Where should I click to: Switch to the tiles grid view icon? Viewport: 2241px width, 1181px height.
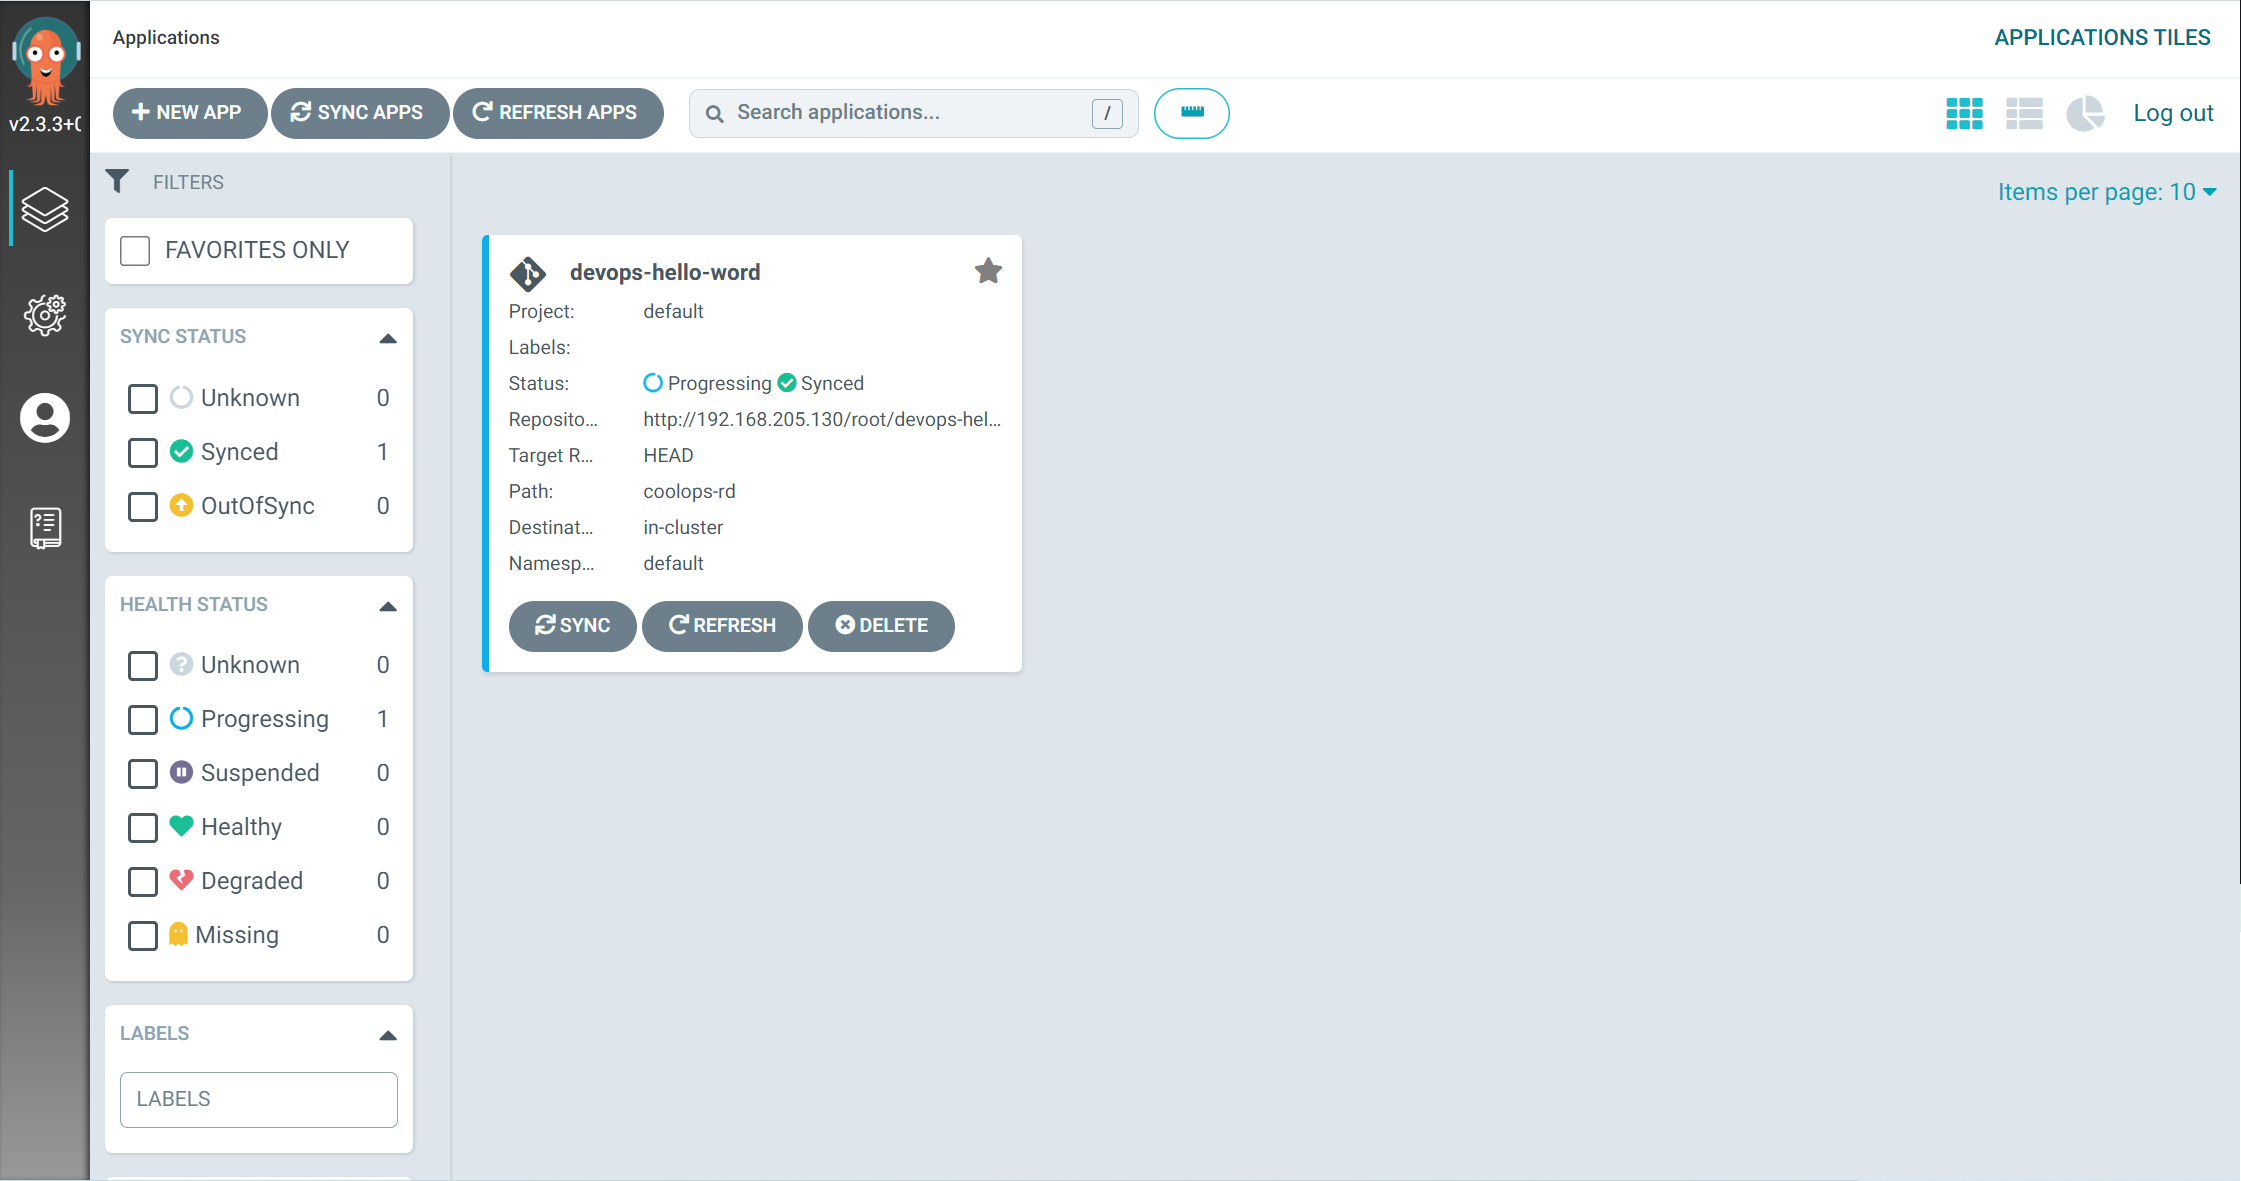point(1964,113)
